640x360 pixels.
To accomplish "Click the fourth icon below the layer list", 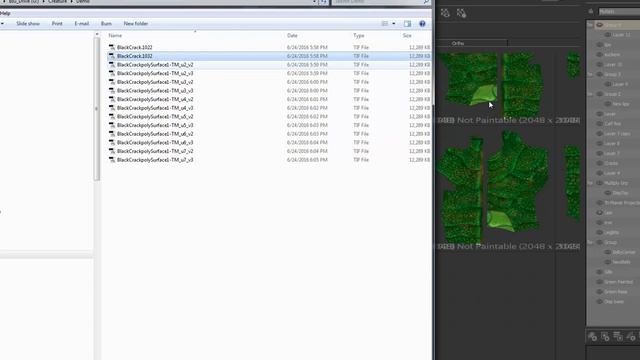I will (x=631, y=336).
